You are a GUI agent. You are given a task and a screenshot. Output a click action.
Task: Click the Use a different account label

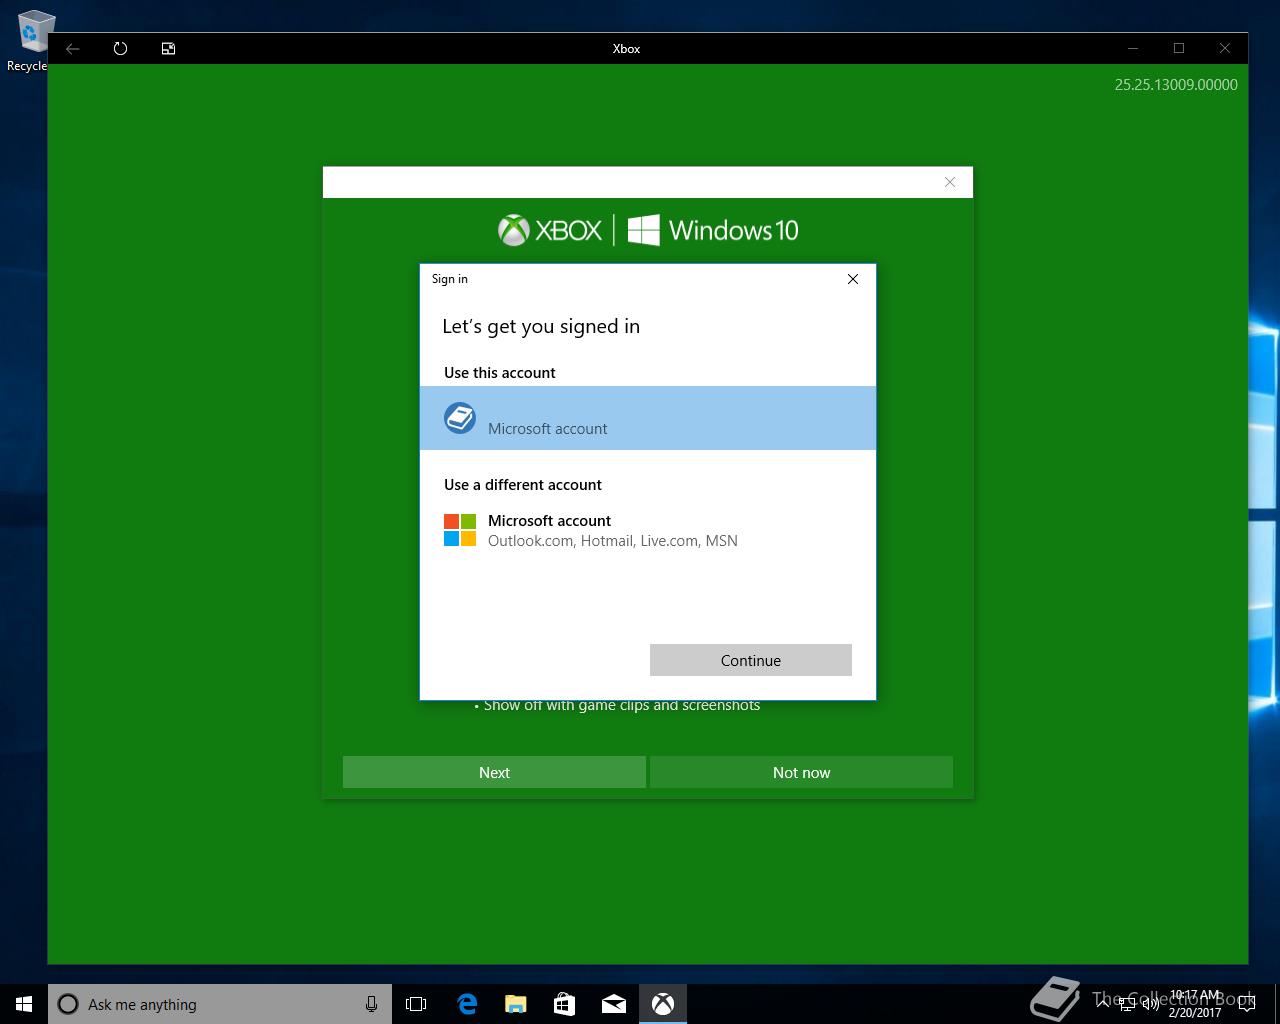pyautogui.click(x=523, y=485)
